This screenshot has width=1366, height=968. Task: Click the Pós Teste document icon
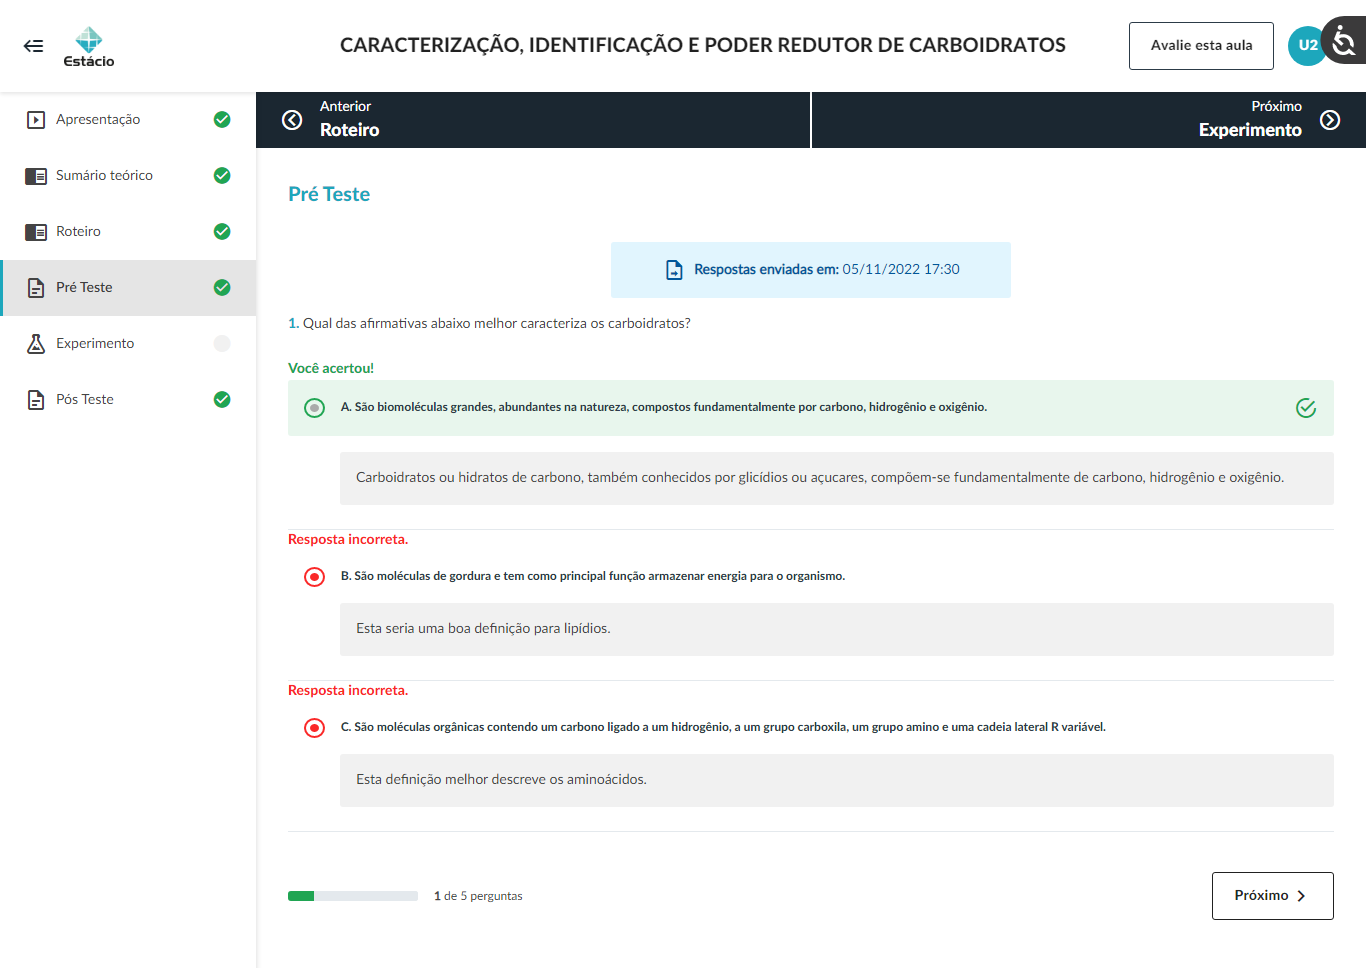(36, 400)
